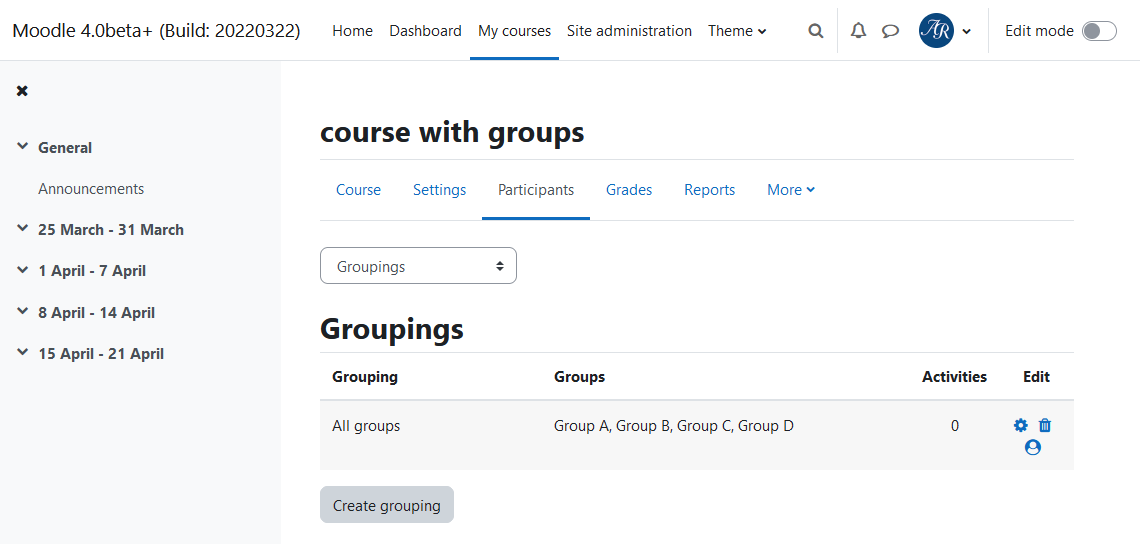Select My courses in top navigation
This screenshot has height=544, width=1140.
(514, 31)
